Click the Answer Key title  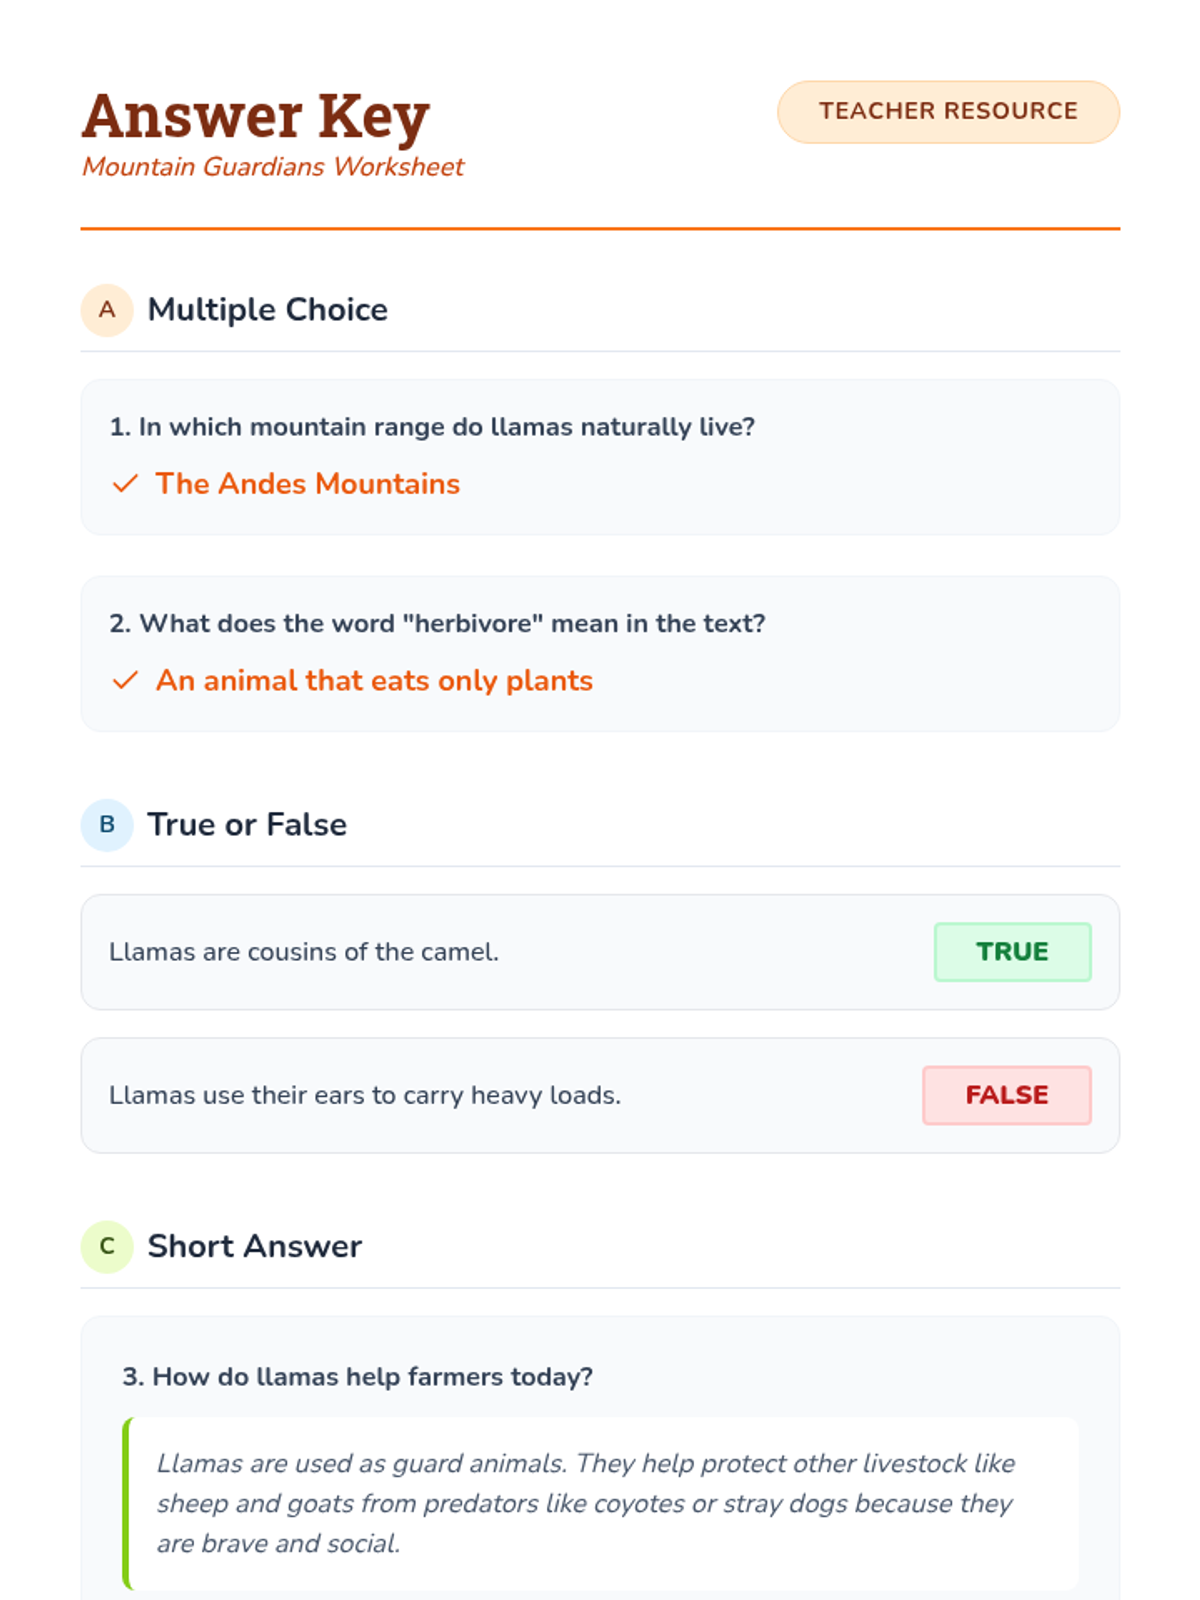coord(256,116)
